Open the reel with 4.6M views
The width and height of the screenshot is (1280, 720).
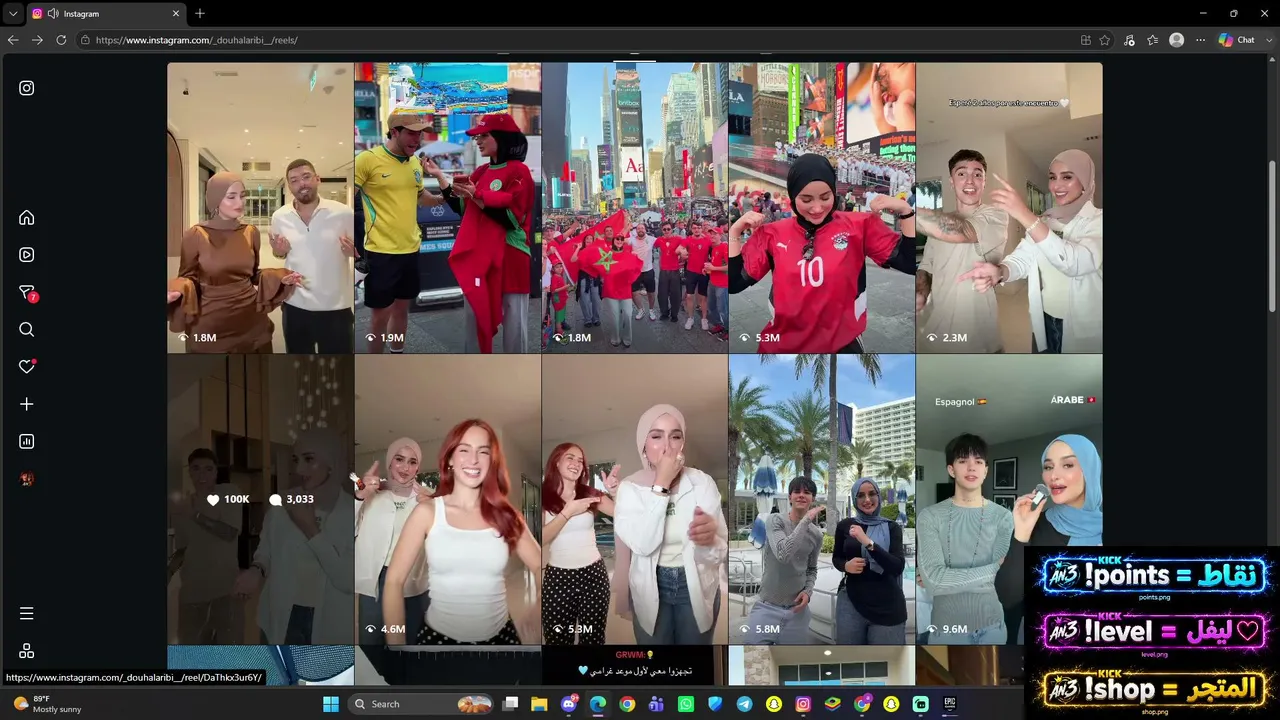[x=448, y=499]
